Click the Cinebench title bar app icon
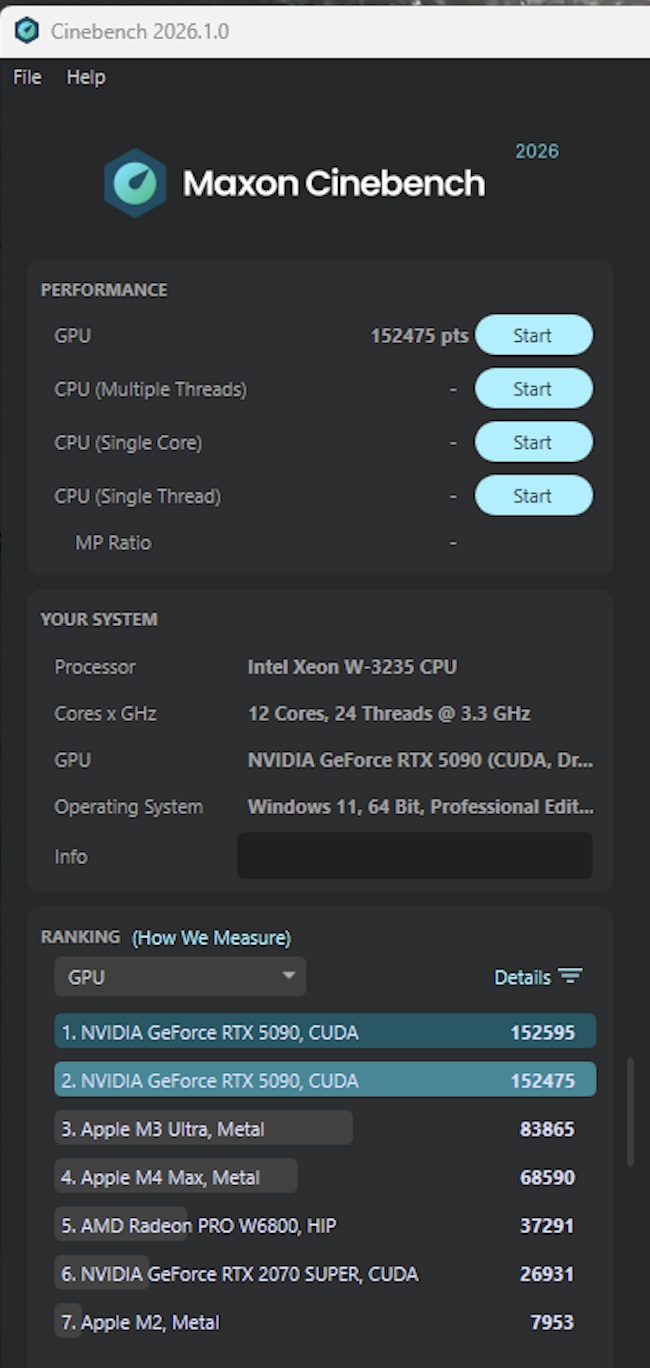 26,31
